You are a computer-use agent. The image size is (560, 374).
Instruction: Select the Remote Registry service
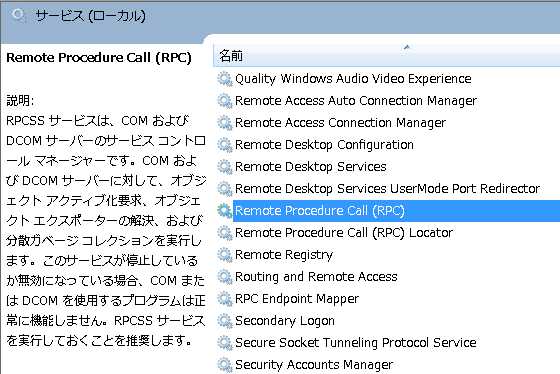click(x=284, y=255)
